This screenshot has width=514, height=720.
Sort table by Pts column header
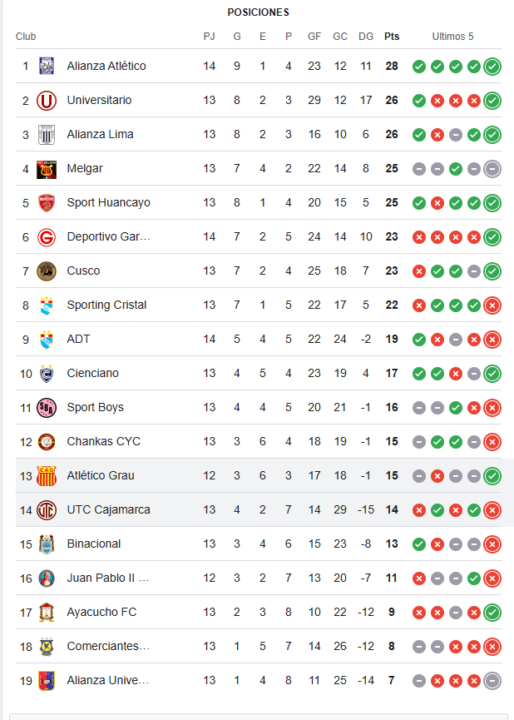(x=392, y=37)
